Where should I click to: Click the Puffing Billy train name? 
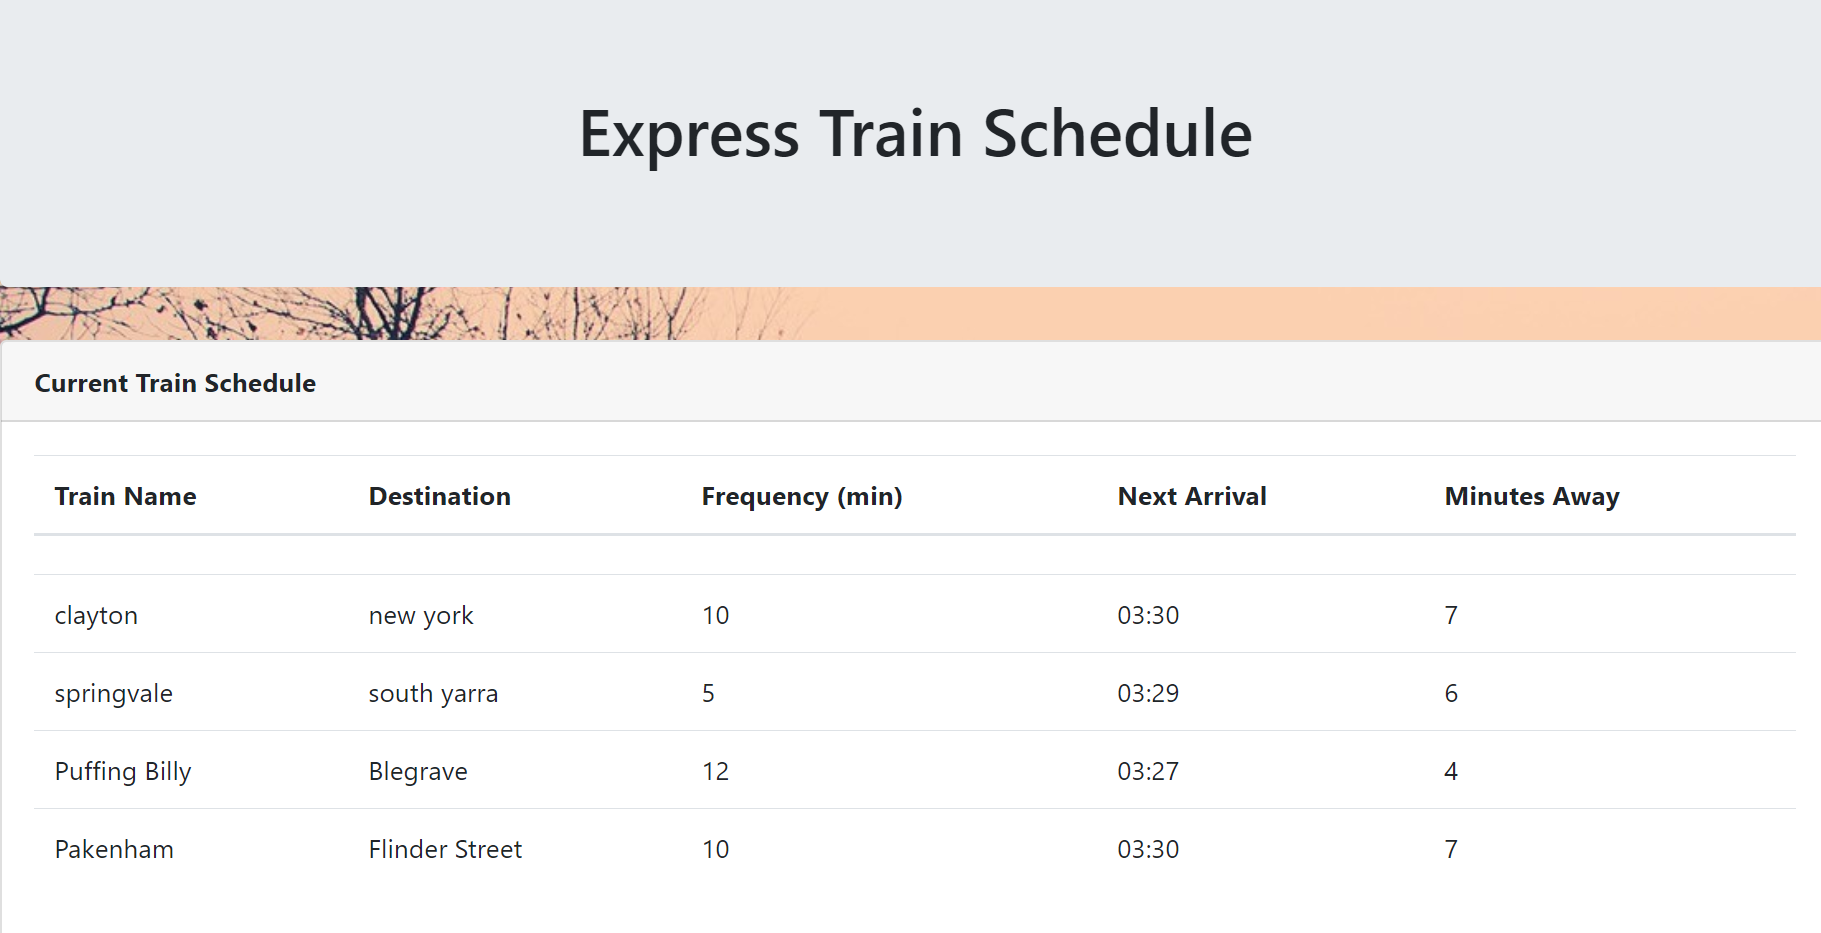[123, 771]
